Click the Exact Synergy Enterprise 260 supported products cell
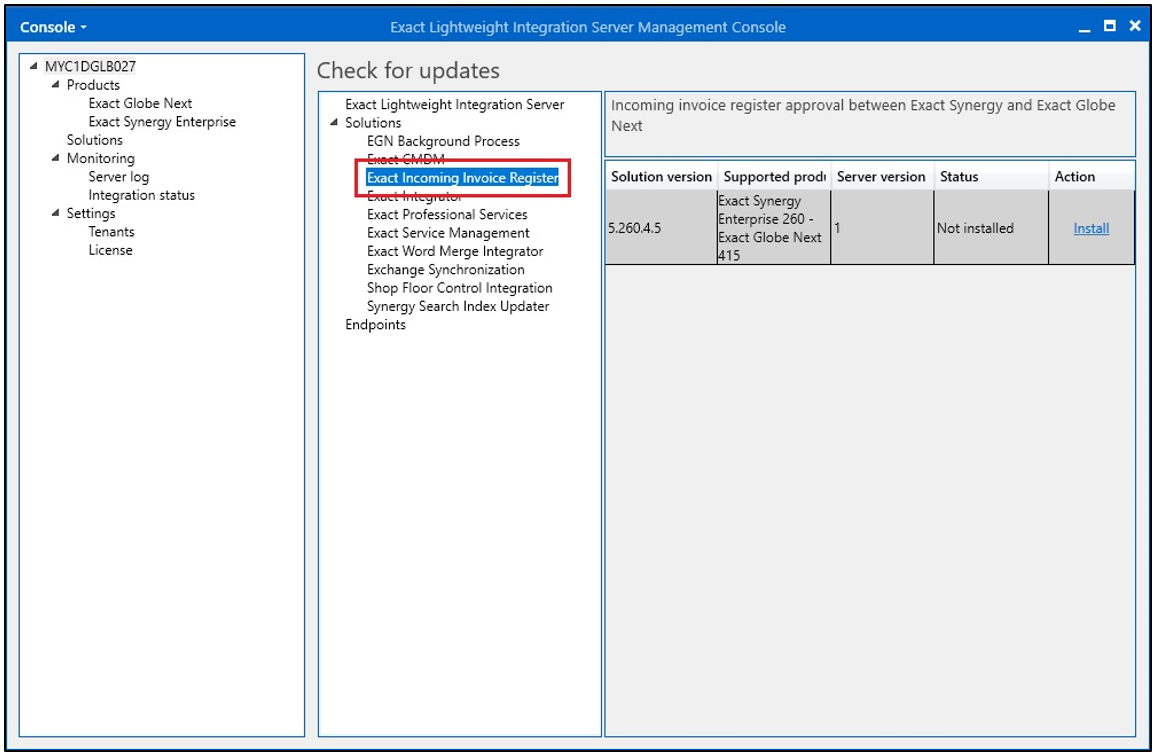Screen dimensions: 1157x756 773,228
